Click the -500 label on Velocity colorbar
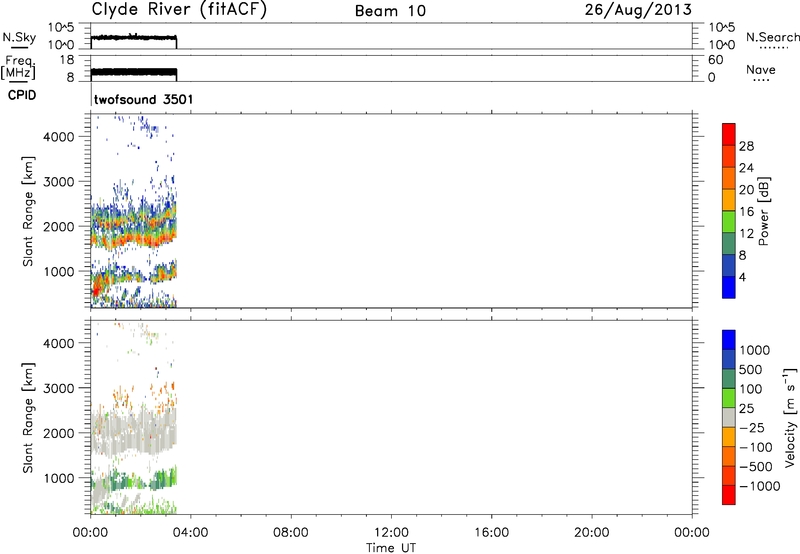Viewport: 800px width, 554px height. coord(756,467)
